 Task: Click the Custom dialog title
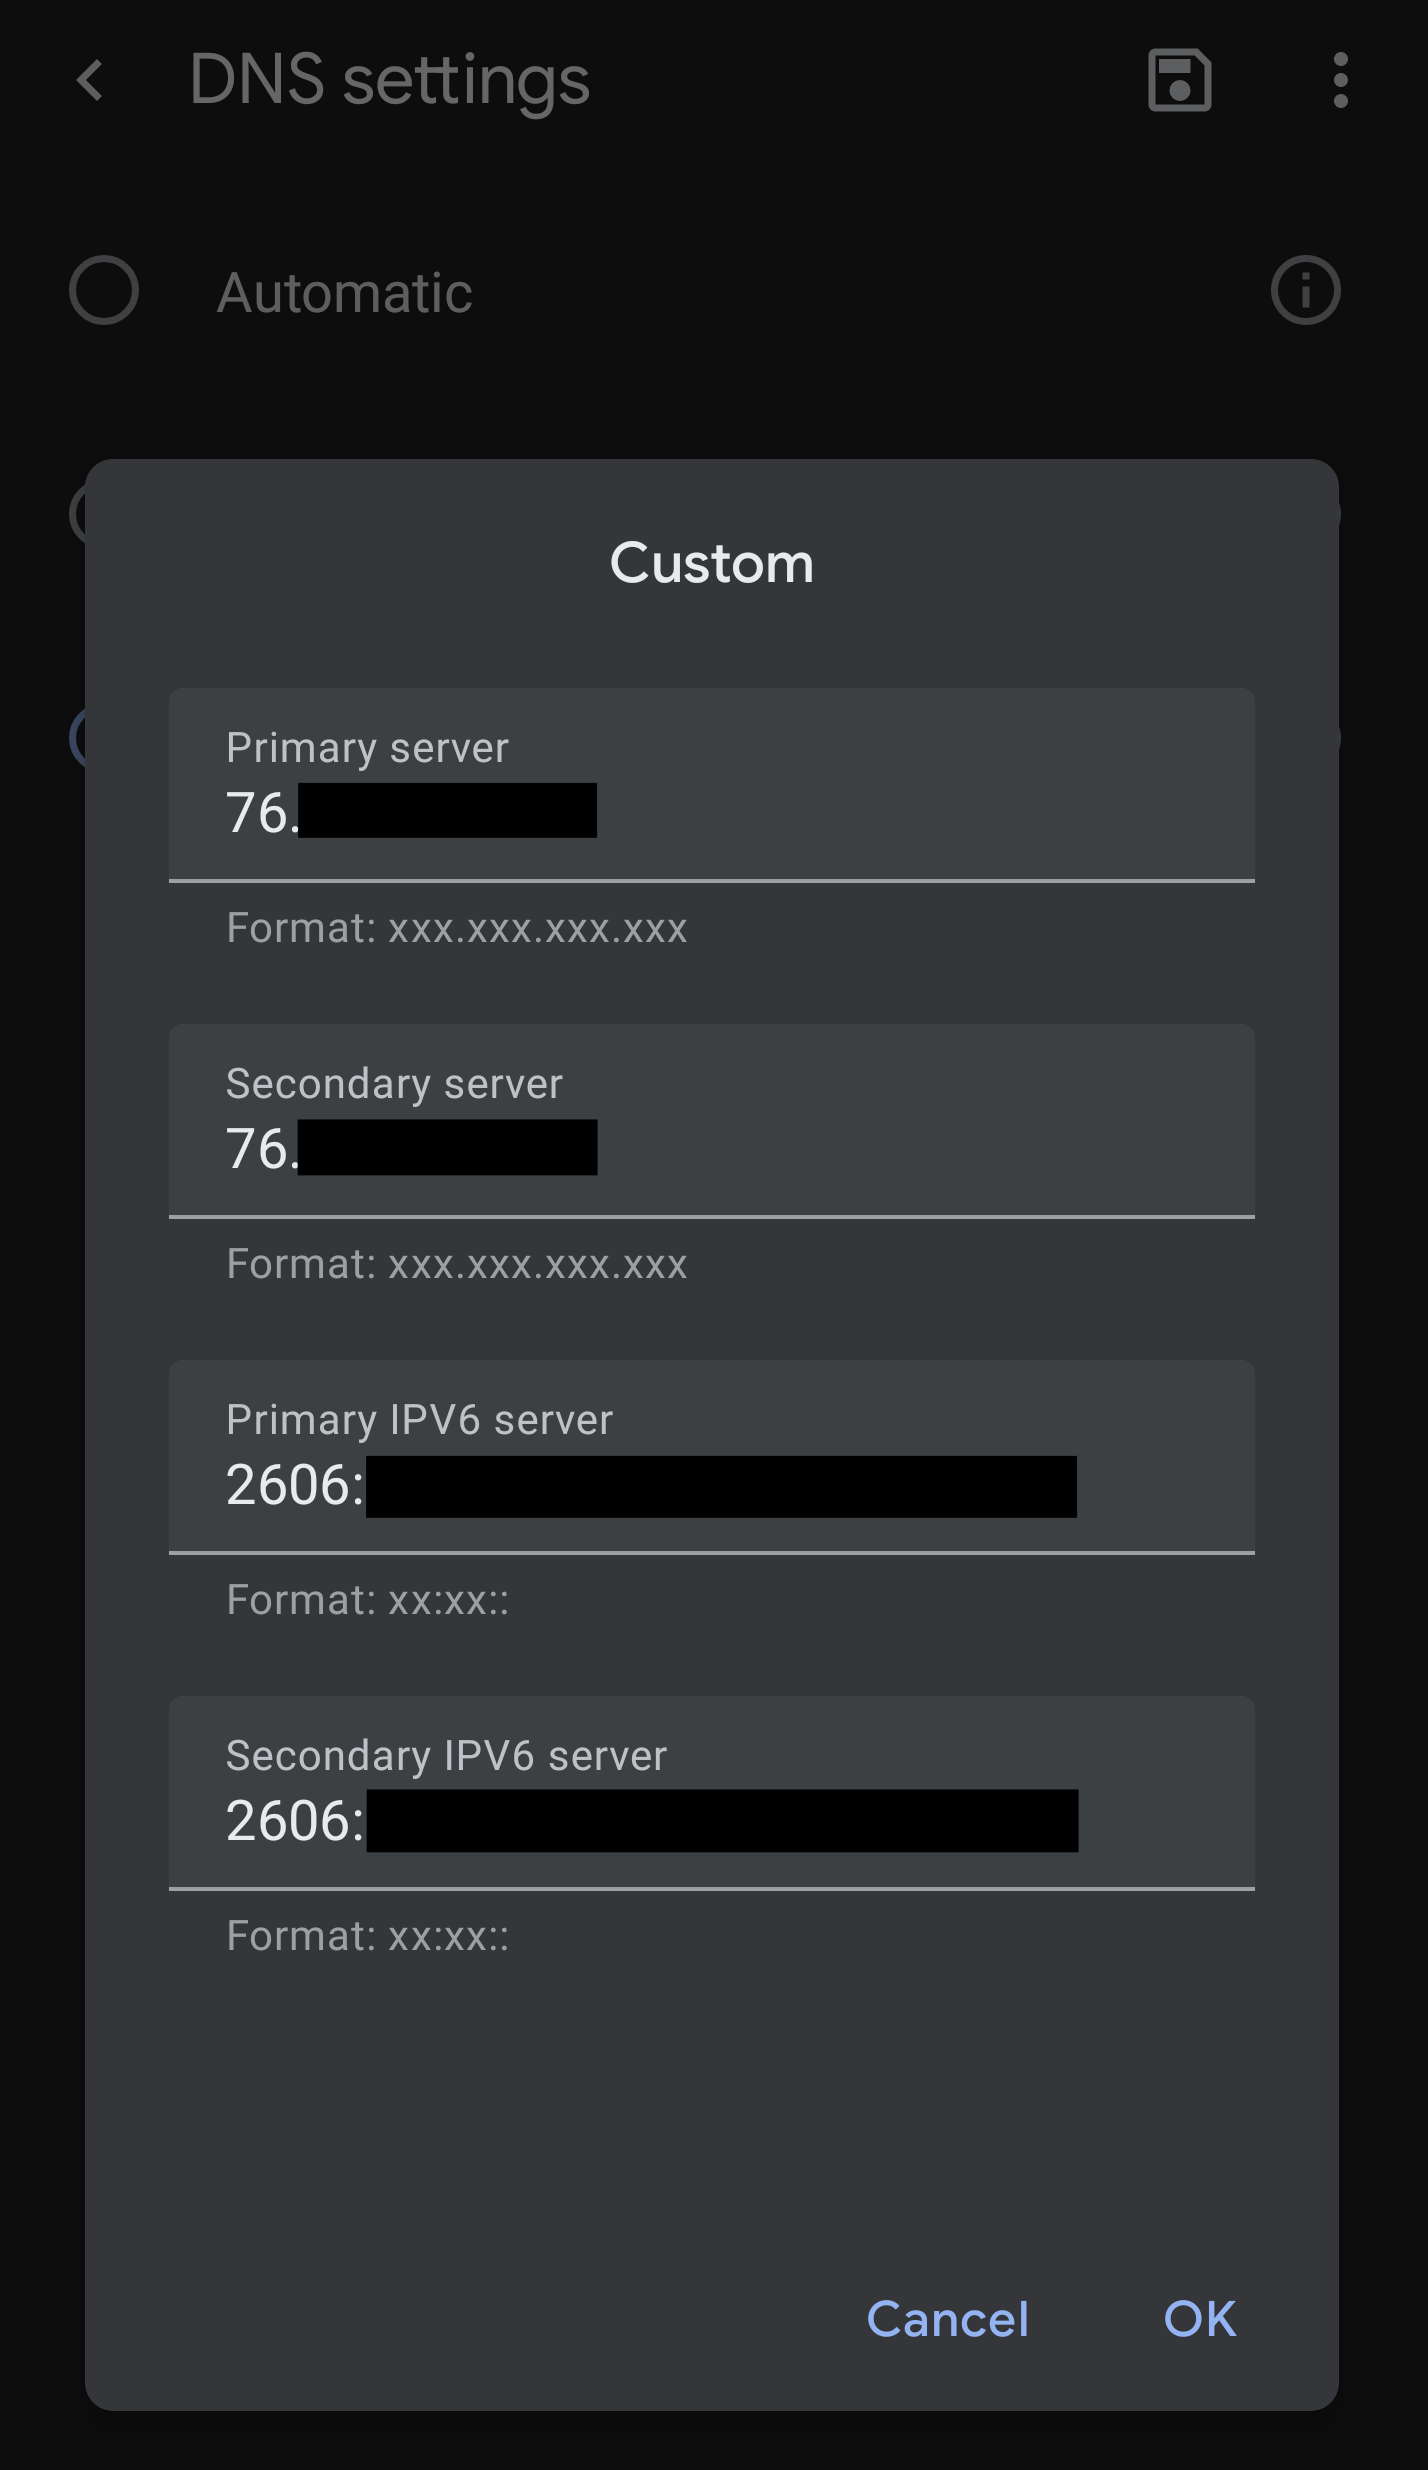tap(712, 563)
